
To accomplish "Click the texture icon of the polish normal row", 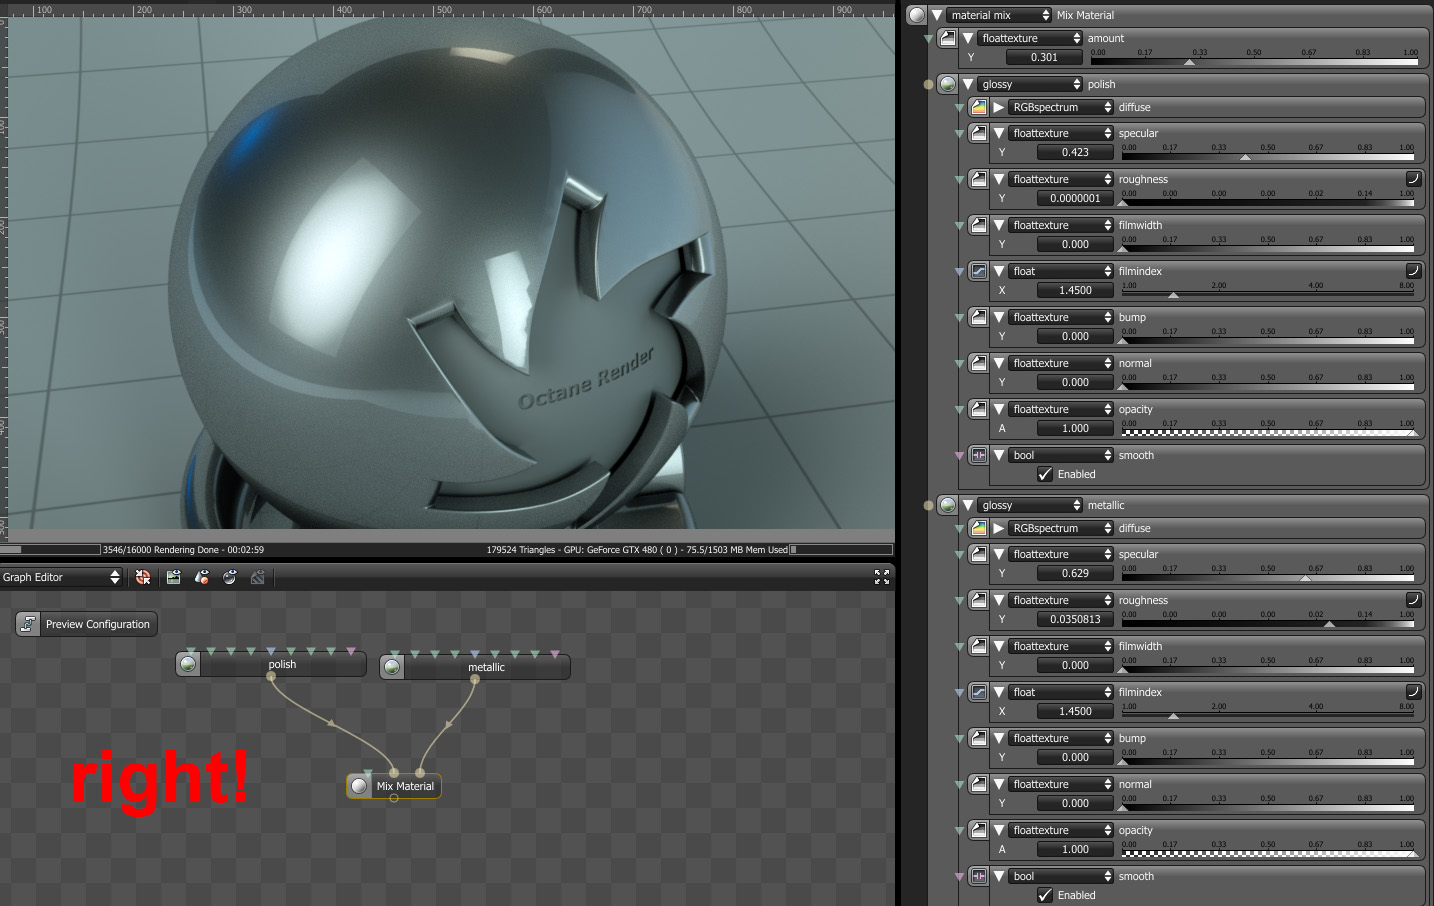I will pos(978,363).
